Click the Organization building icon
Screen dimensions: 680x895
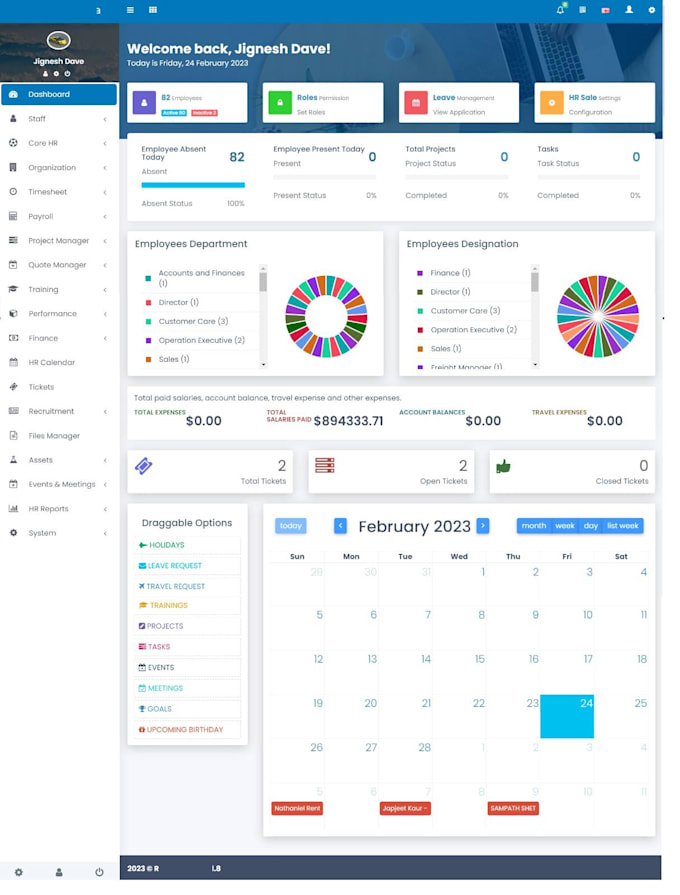(x=13, y=167)
